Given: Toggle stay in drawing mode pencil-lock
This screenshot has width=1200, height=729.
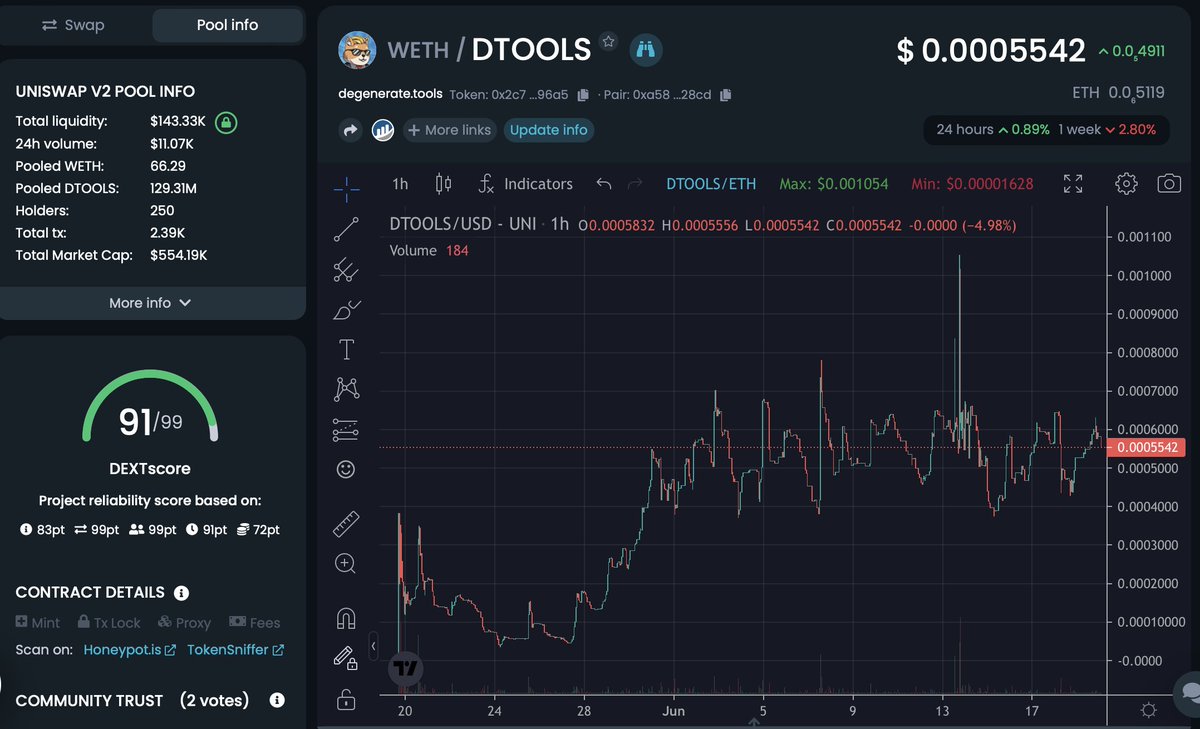Looking at the screenshot, I should [346, 658].
